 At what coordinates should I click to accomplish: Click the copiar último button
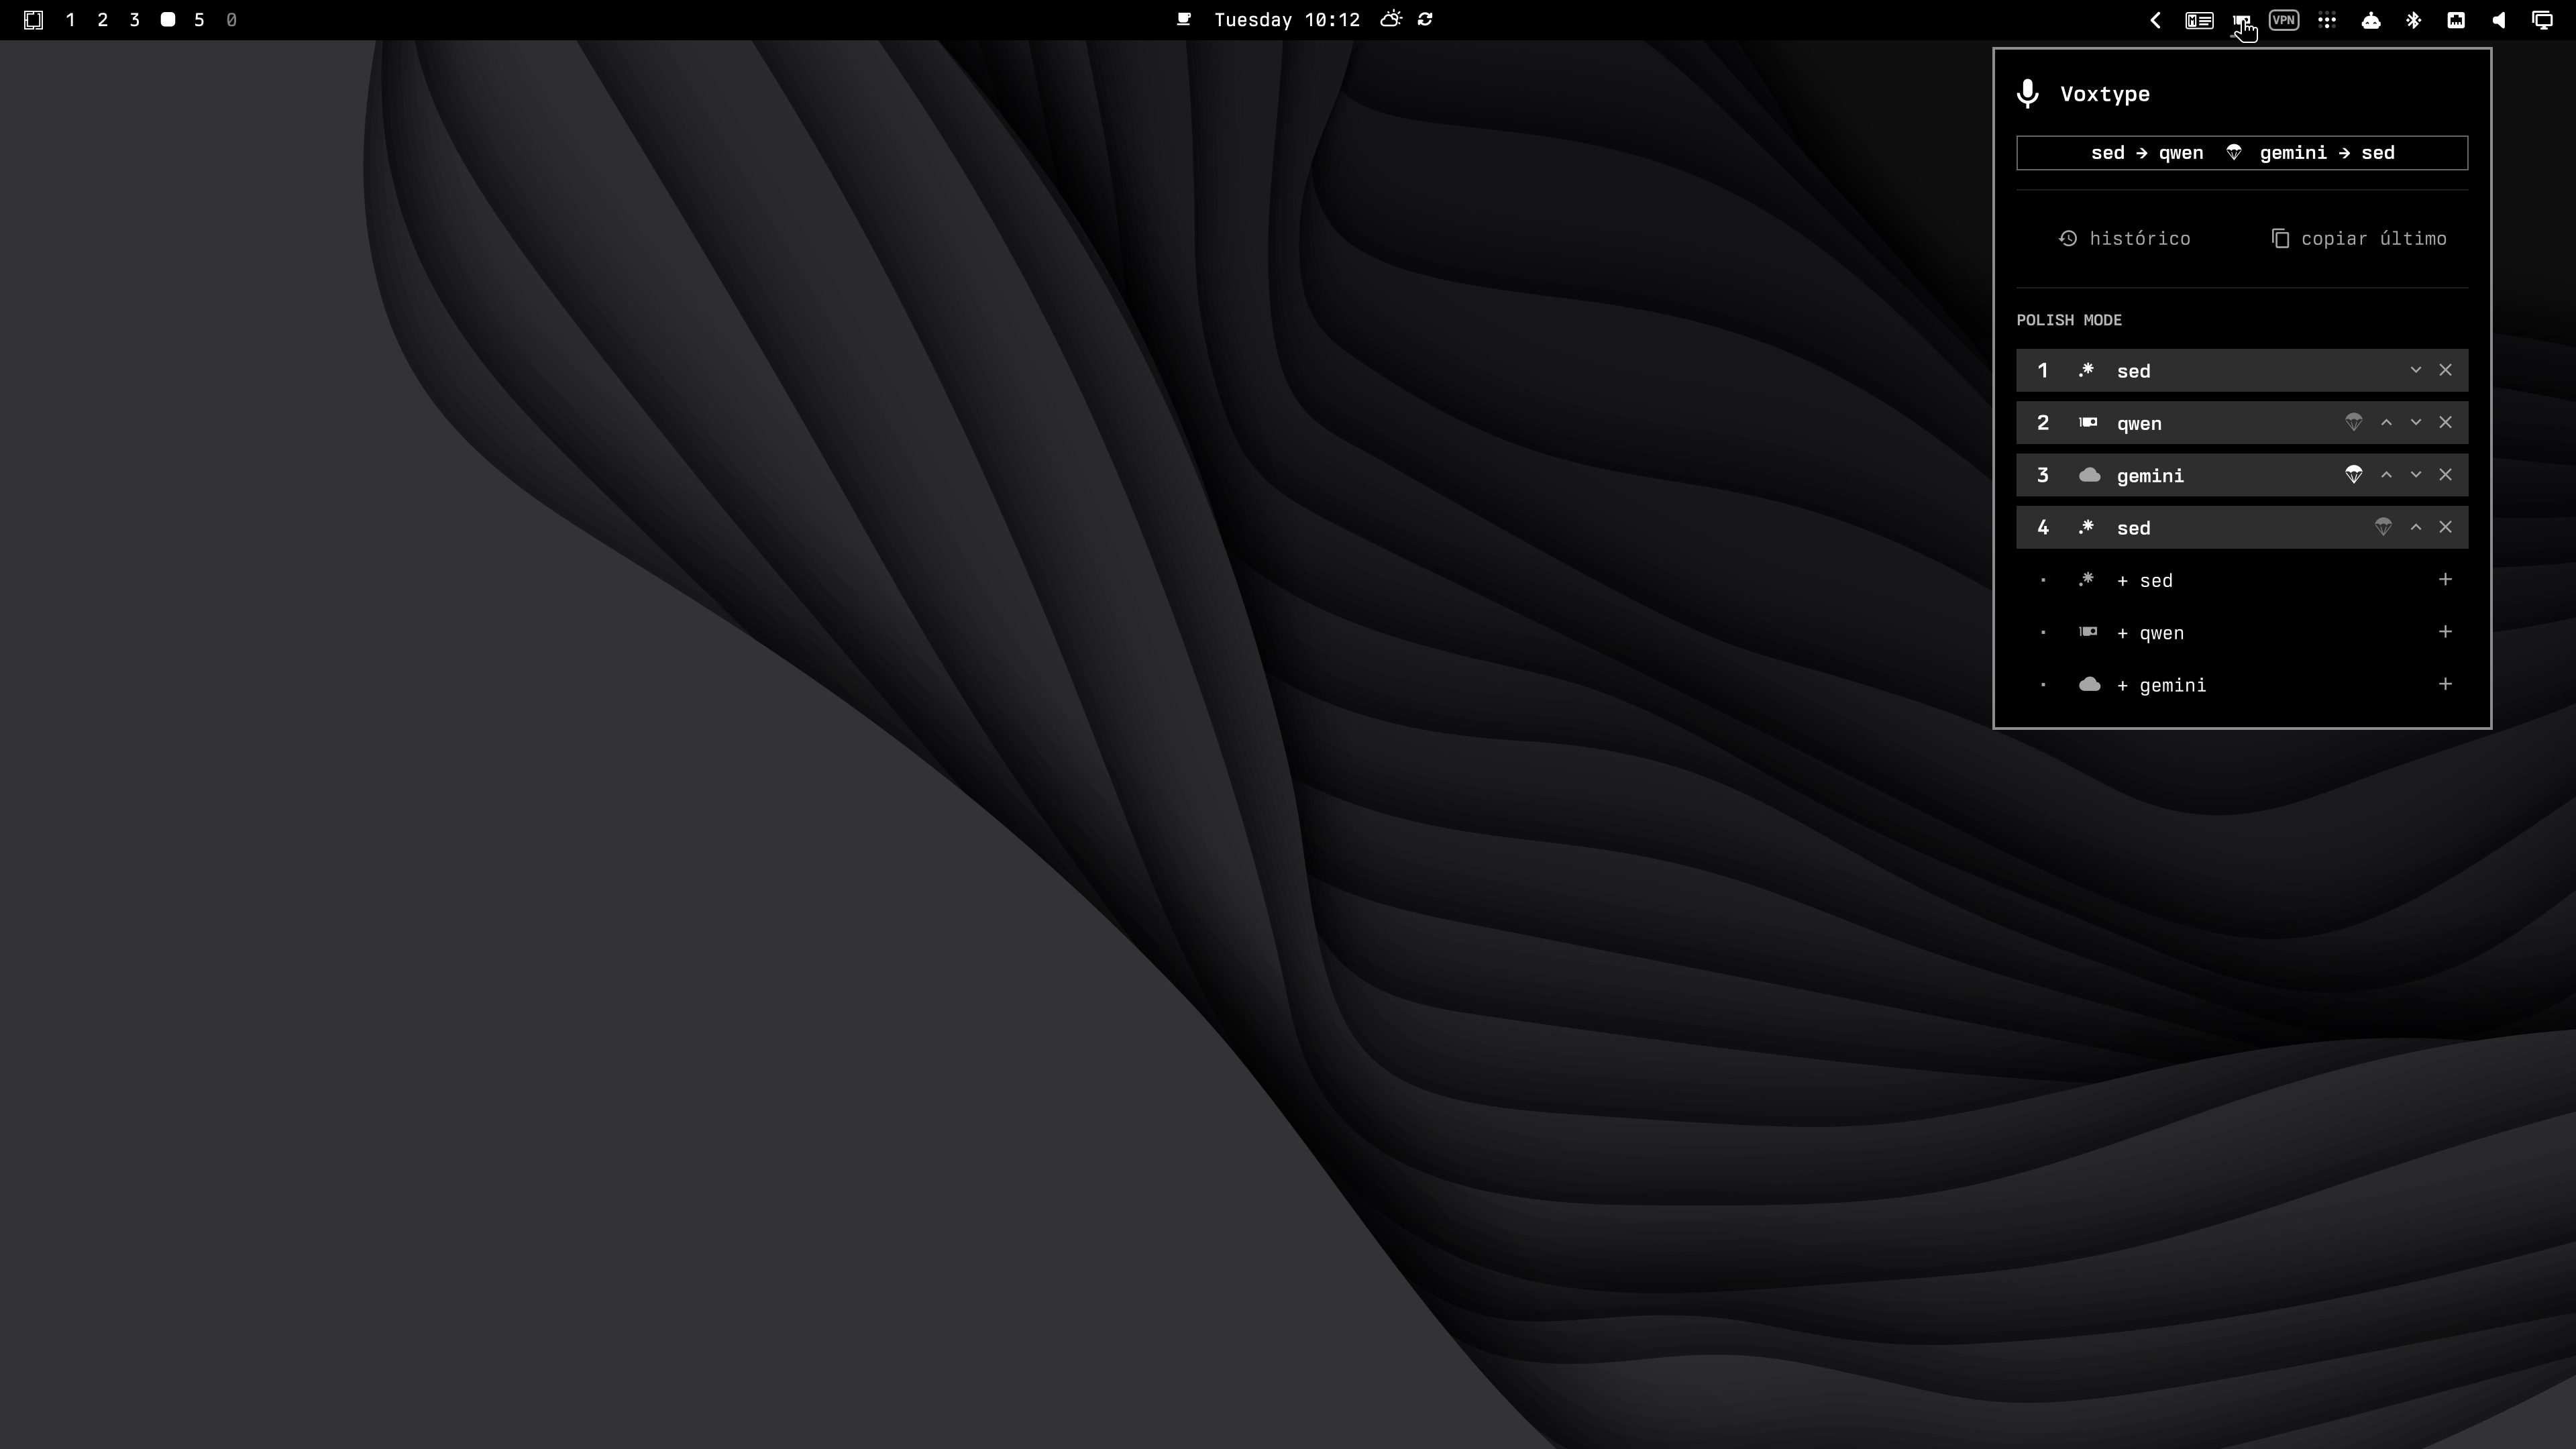[x=2359, y=239]
